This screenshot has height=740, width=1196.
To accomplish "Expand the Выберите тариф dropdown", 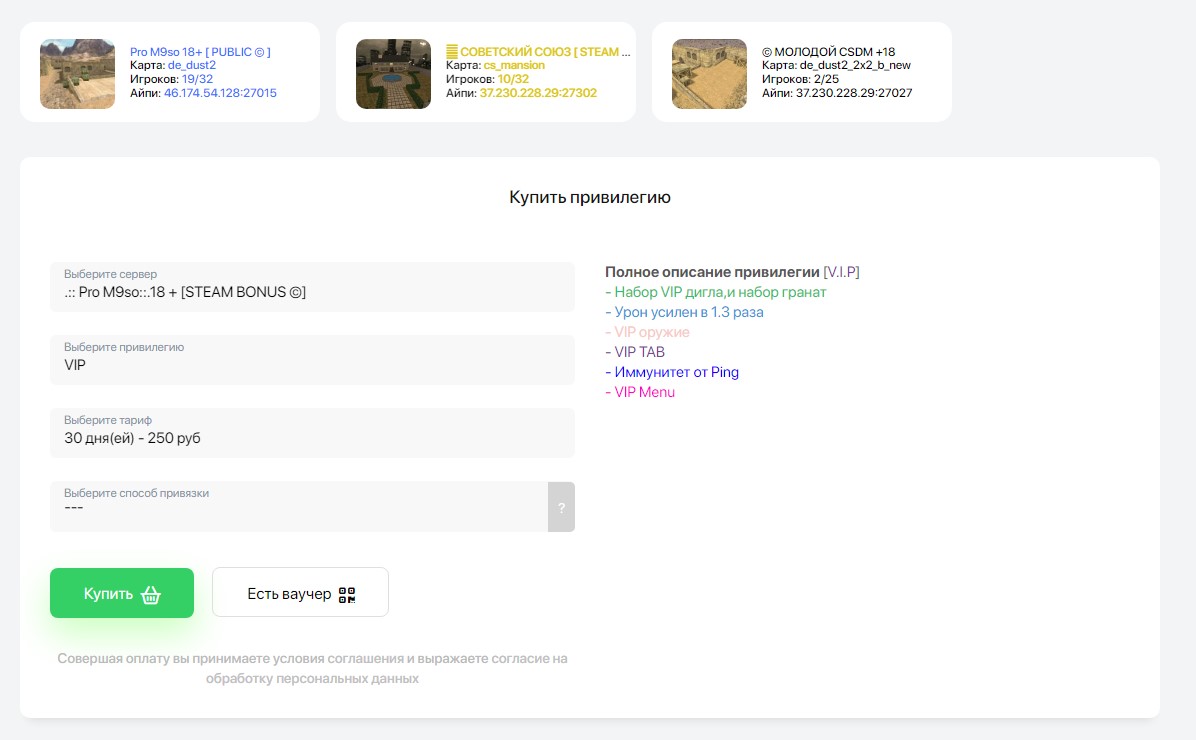I will click(x=312, y=433).
